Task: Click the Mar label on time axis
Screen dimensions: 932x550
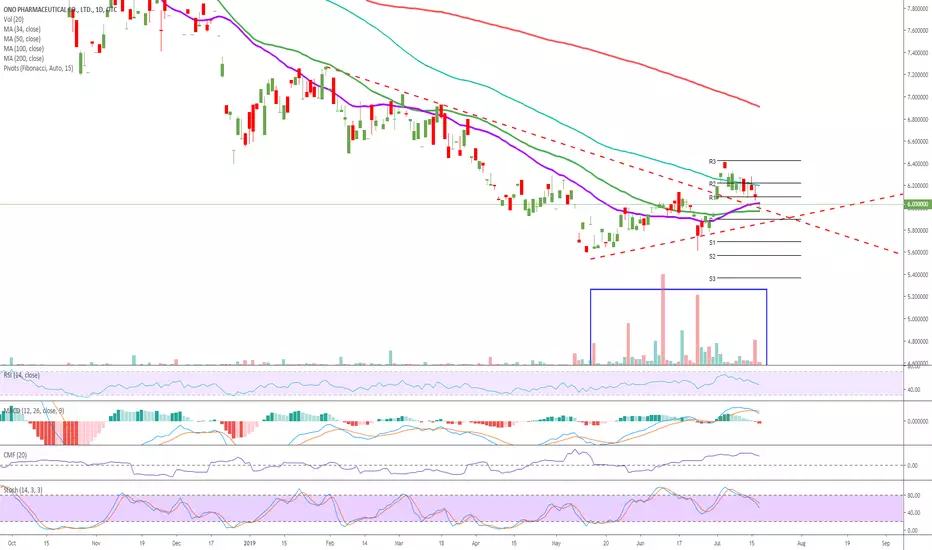Action: click(399, 543)
